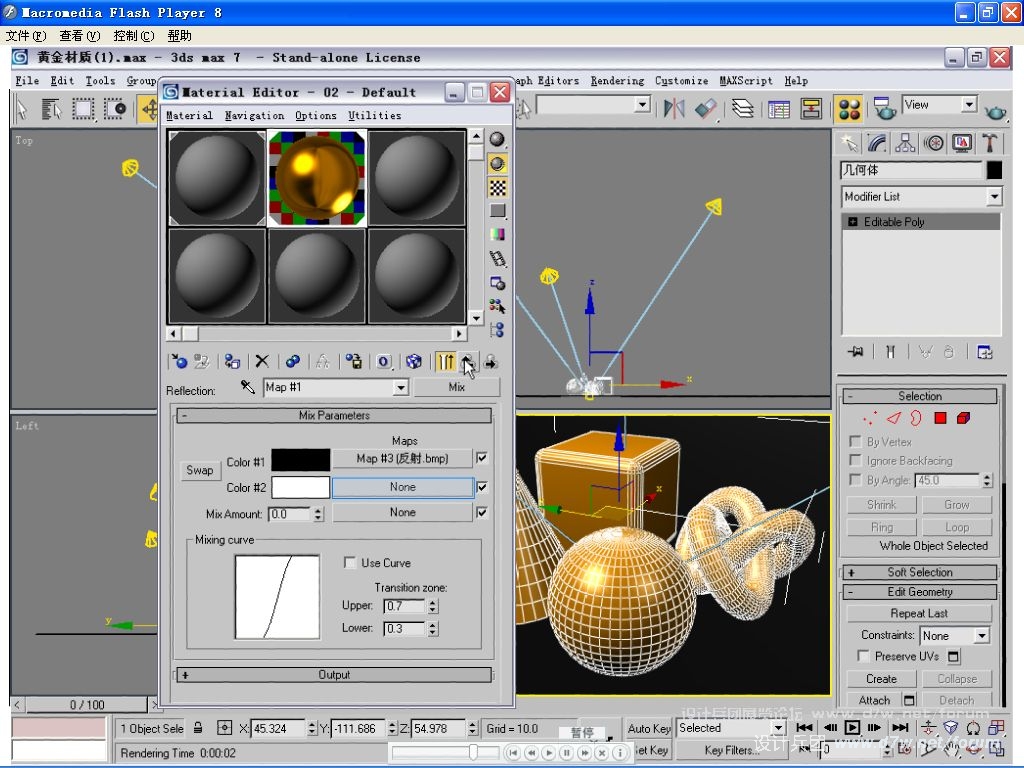The height and width of the screenshot is (768, 1024).
Task: Click the Repeat Last button
Action: [x=919, y=614]
